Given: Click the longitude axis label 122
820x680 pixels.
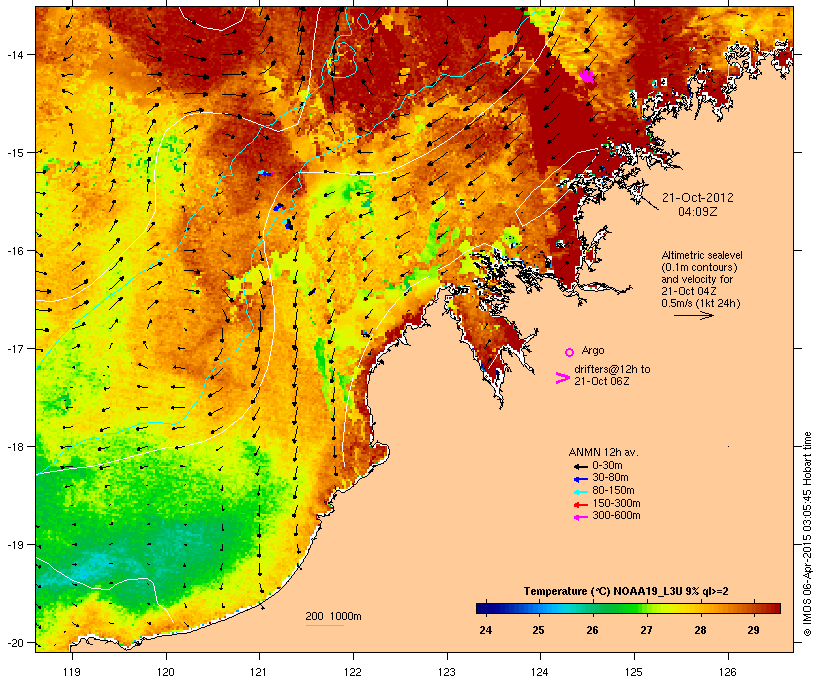Looking at the screenshot, I should pyautogui.click(x=354, y=672).
